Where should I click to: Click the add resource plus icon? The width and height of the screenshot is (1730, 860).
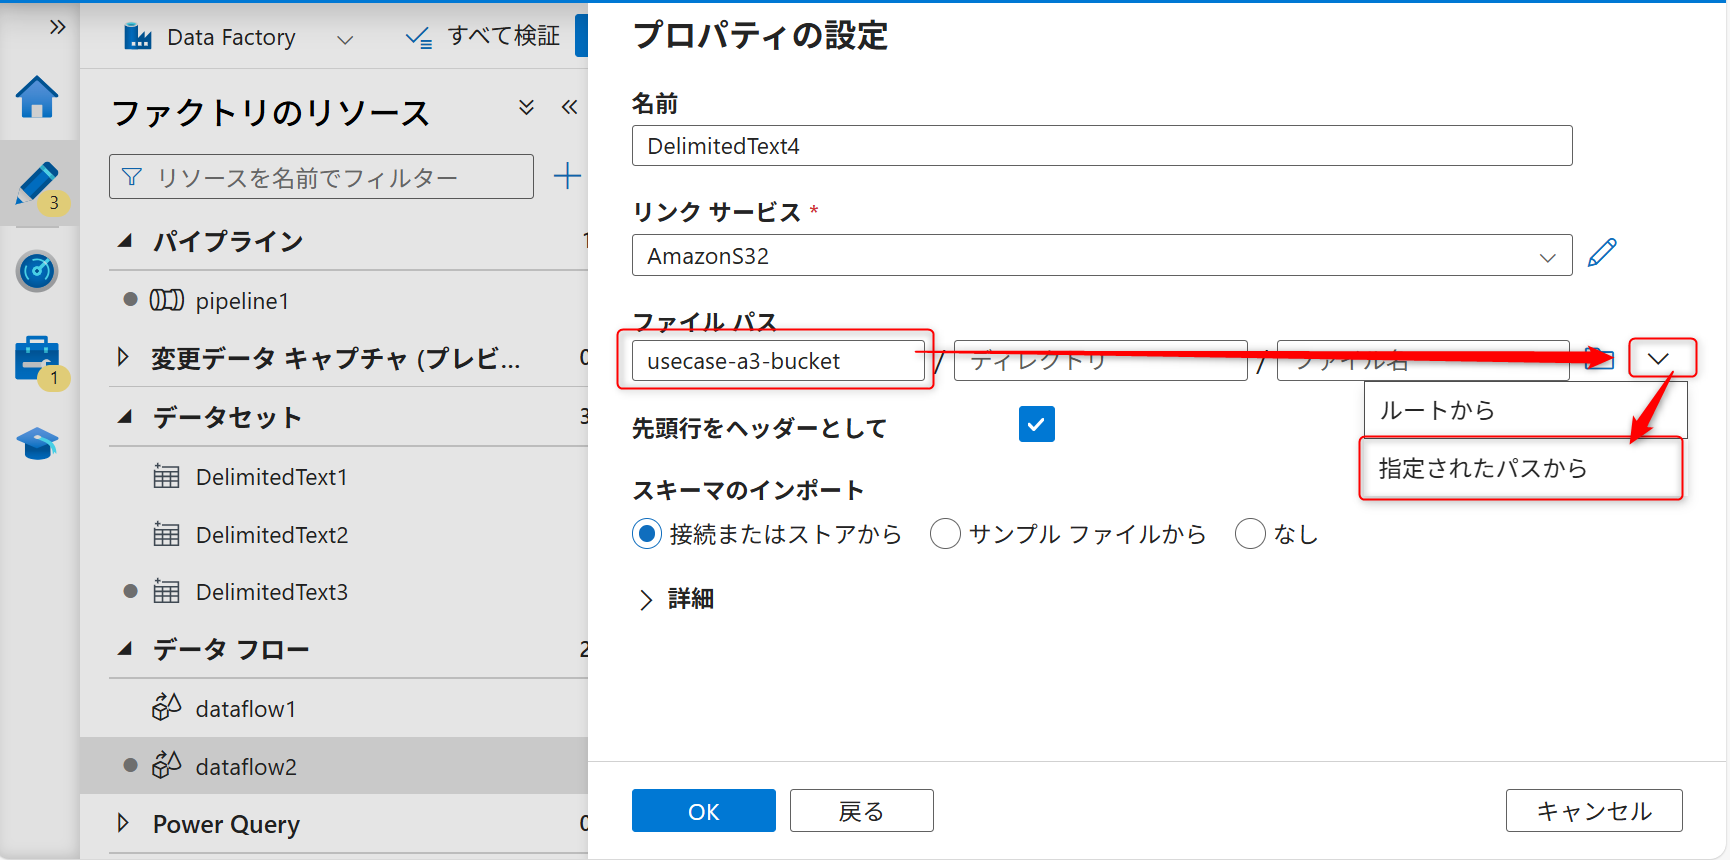567,177
